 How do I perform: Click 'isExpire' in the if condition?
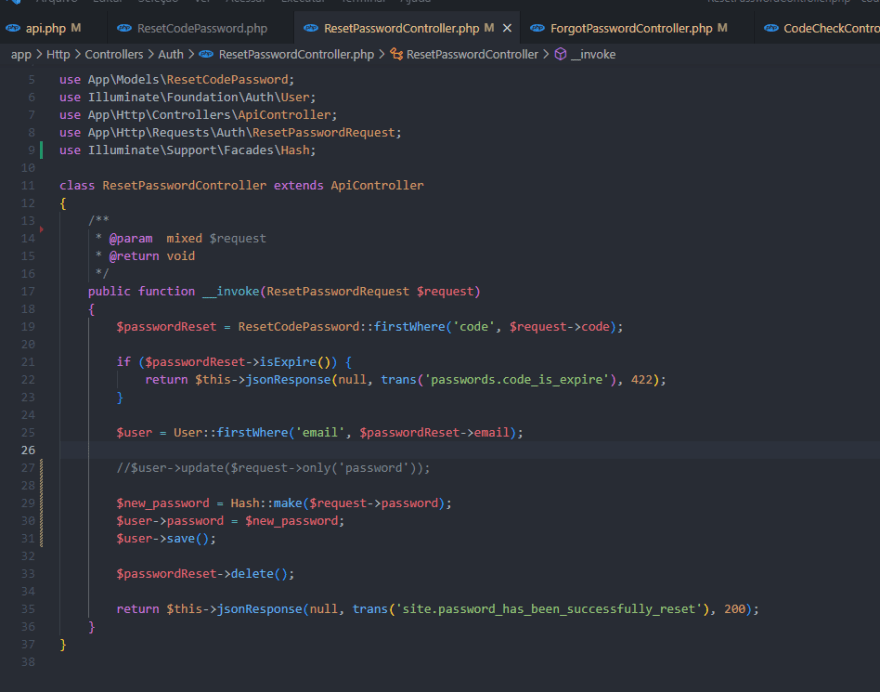288,362
